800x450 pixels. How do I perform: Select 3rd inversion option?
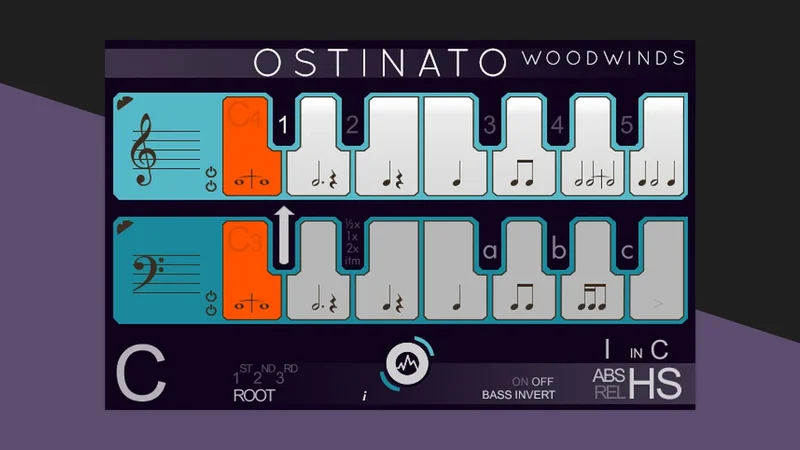(287, 374)
